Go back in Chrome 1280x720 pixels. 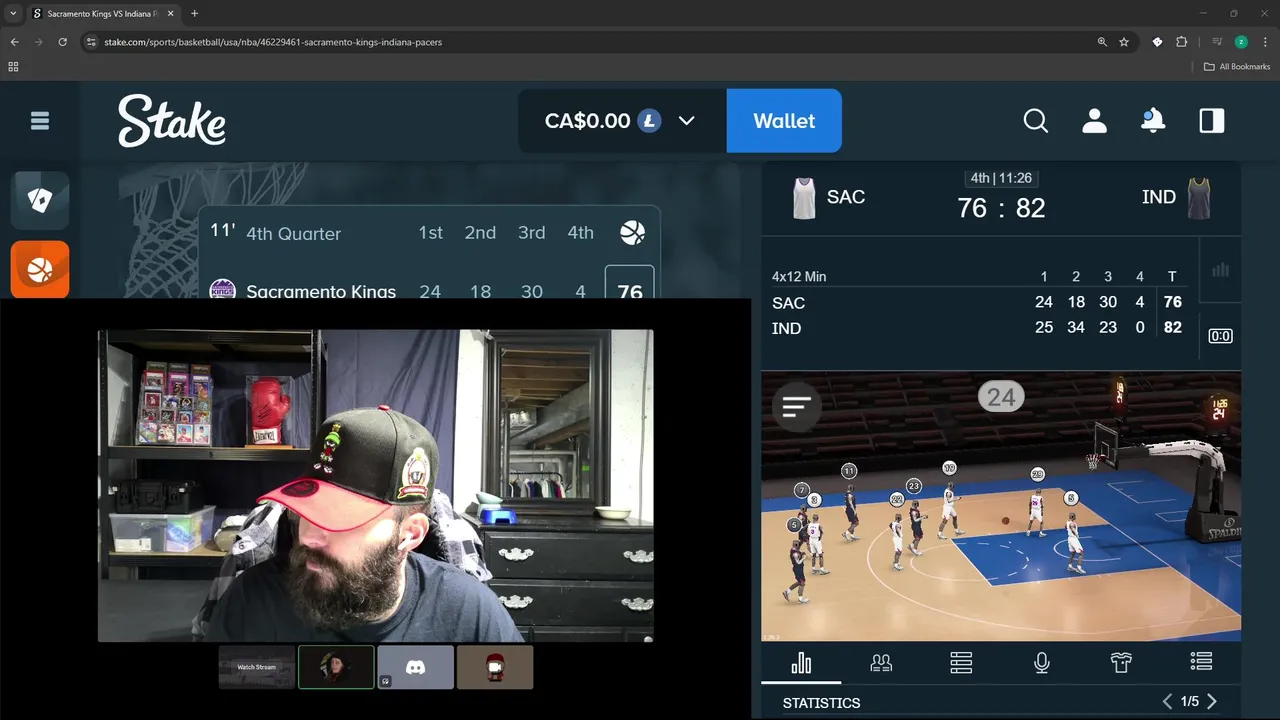pyautogui.click(x=14, y=42)
